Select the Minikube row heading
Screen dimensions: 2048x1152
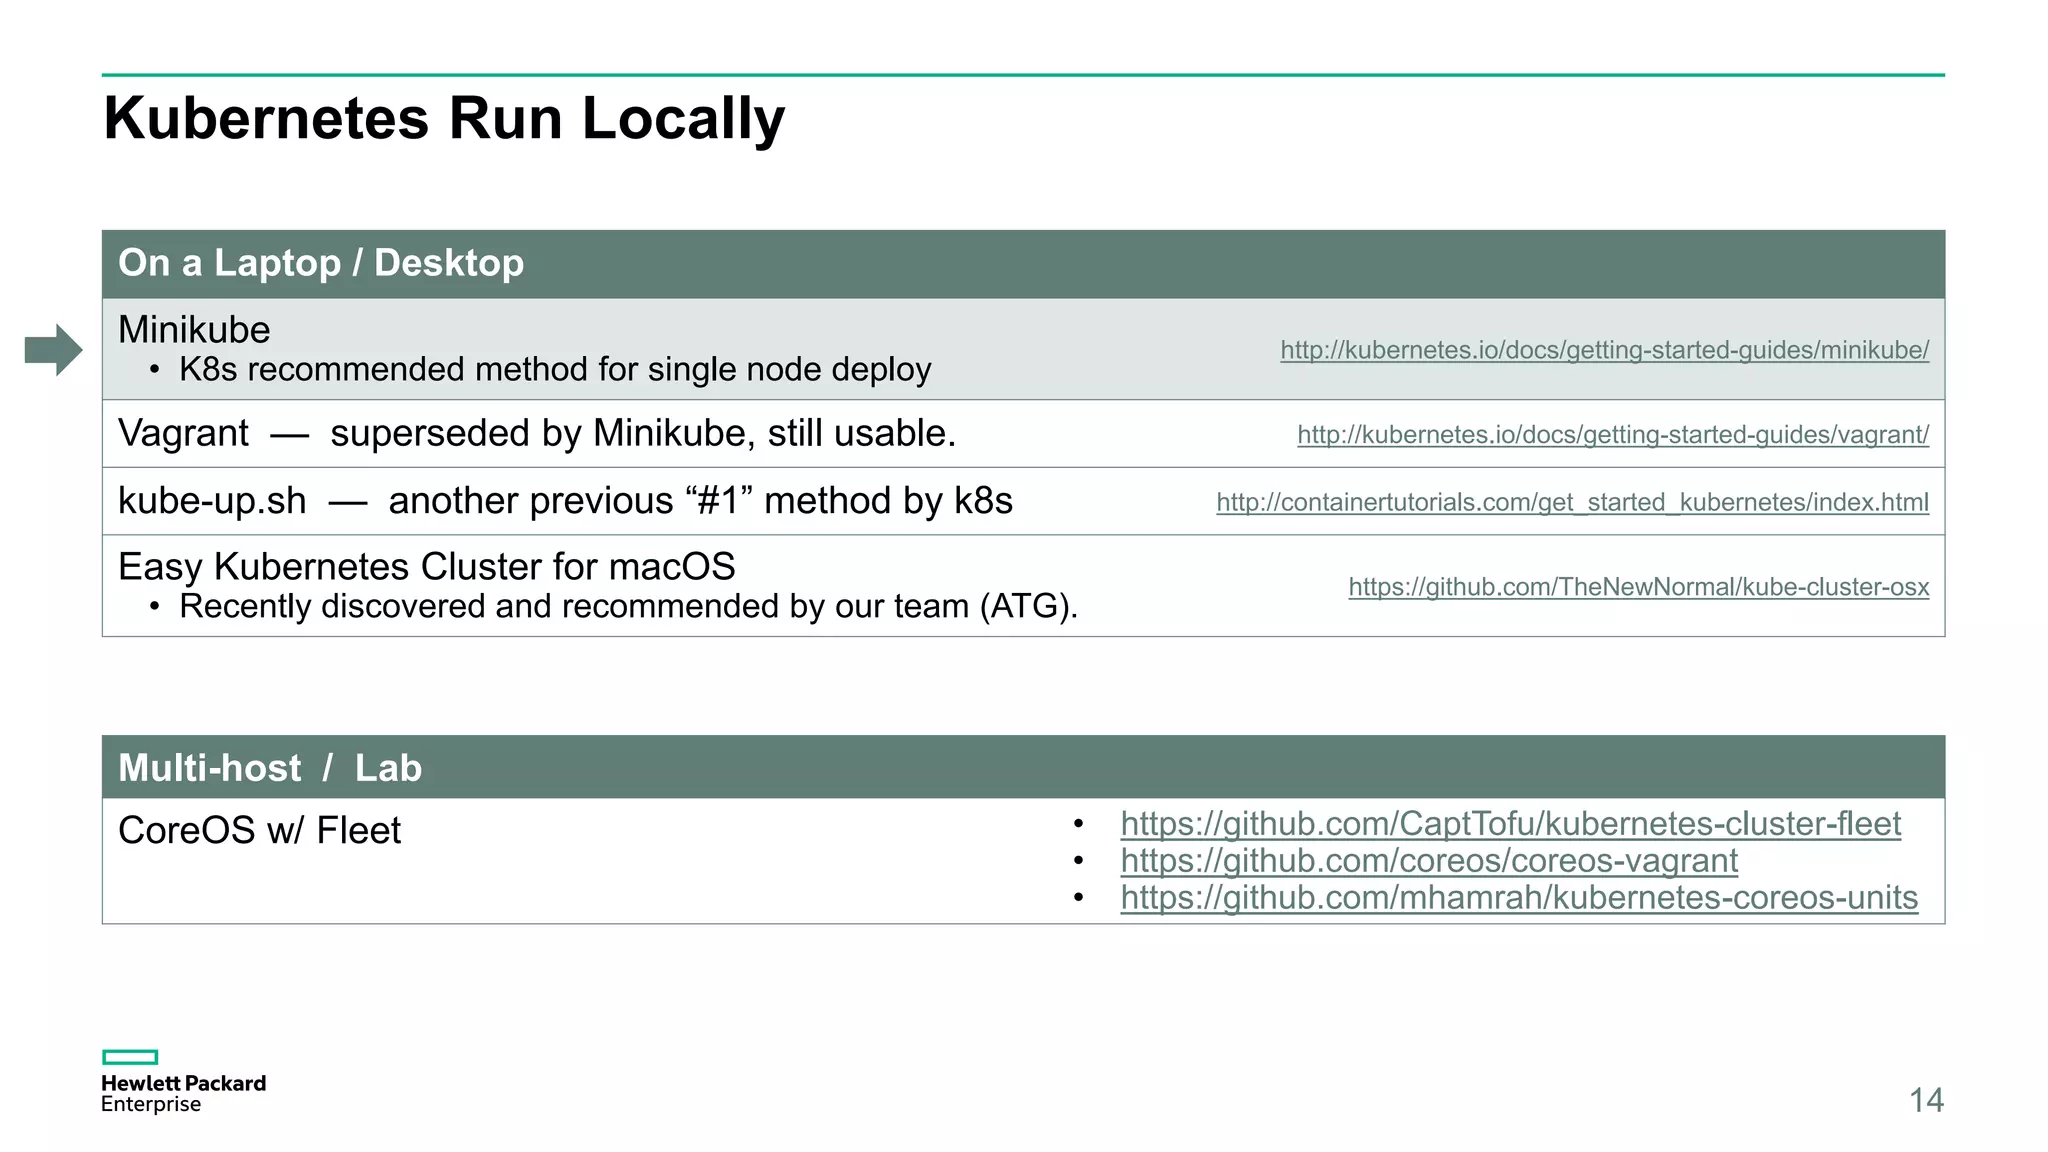194,330
